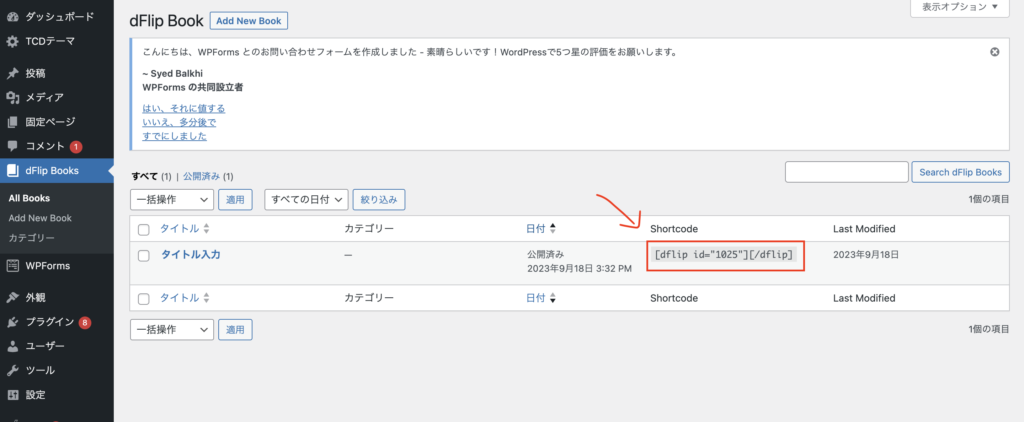Click the Search dFlip Books button

click(960, 172)
